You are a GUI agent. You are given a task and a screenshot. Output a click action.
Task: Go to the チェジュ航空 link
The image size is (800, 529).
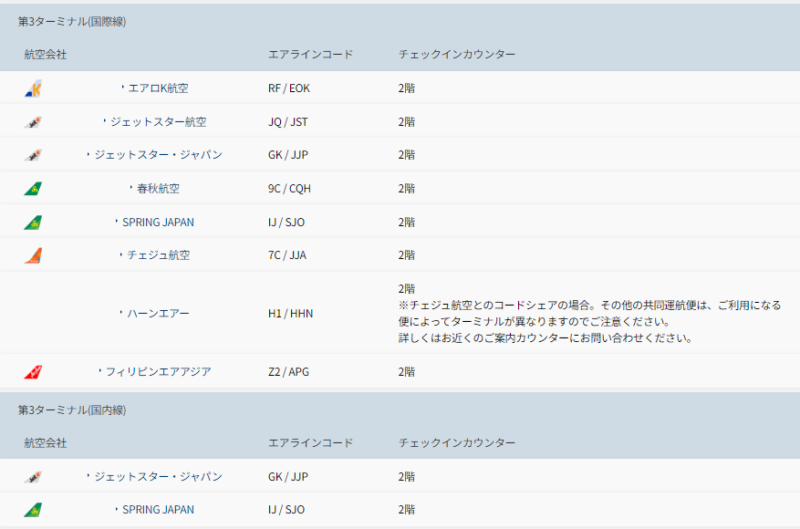click(x=158, y=255)
